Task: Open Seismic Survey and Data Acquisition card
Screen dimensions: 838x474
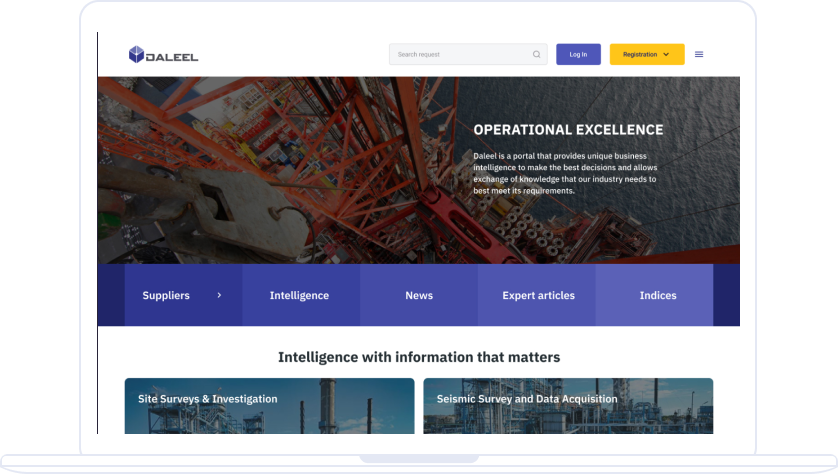Action: [568, 406]
